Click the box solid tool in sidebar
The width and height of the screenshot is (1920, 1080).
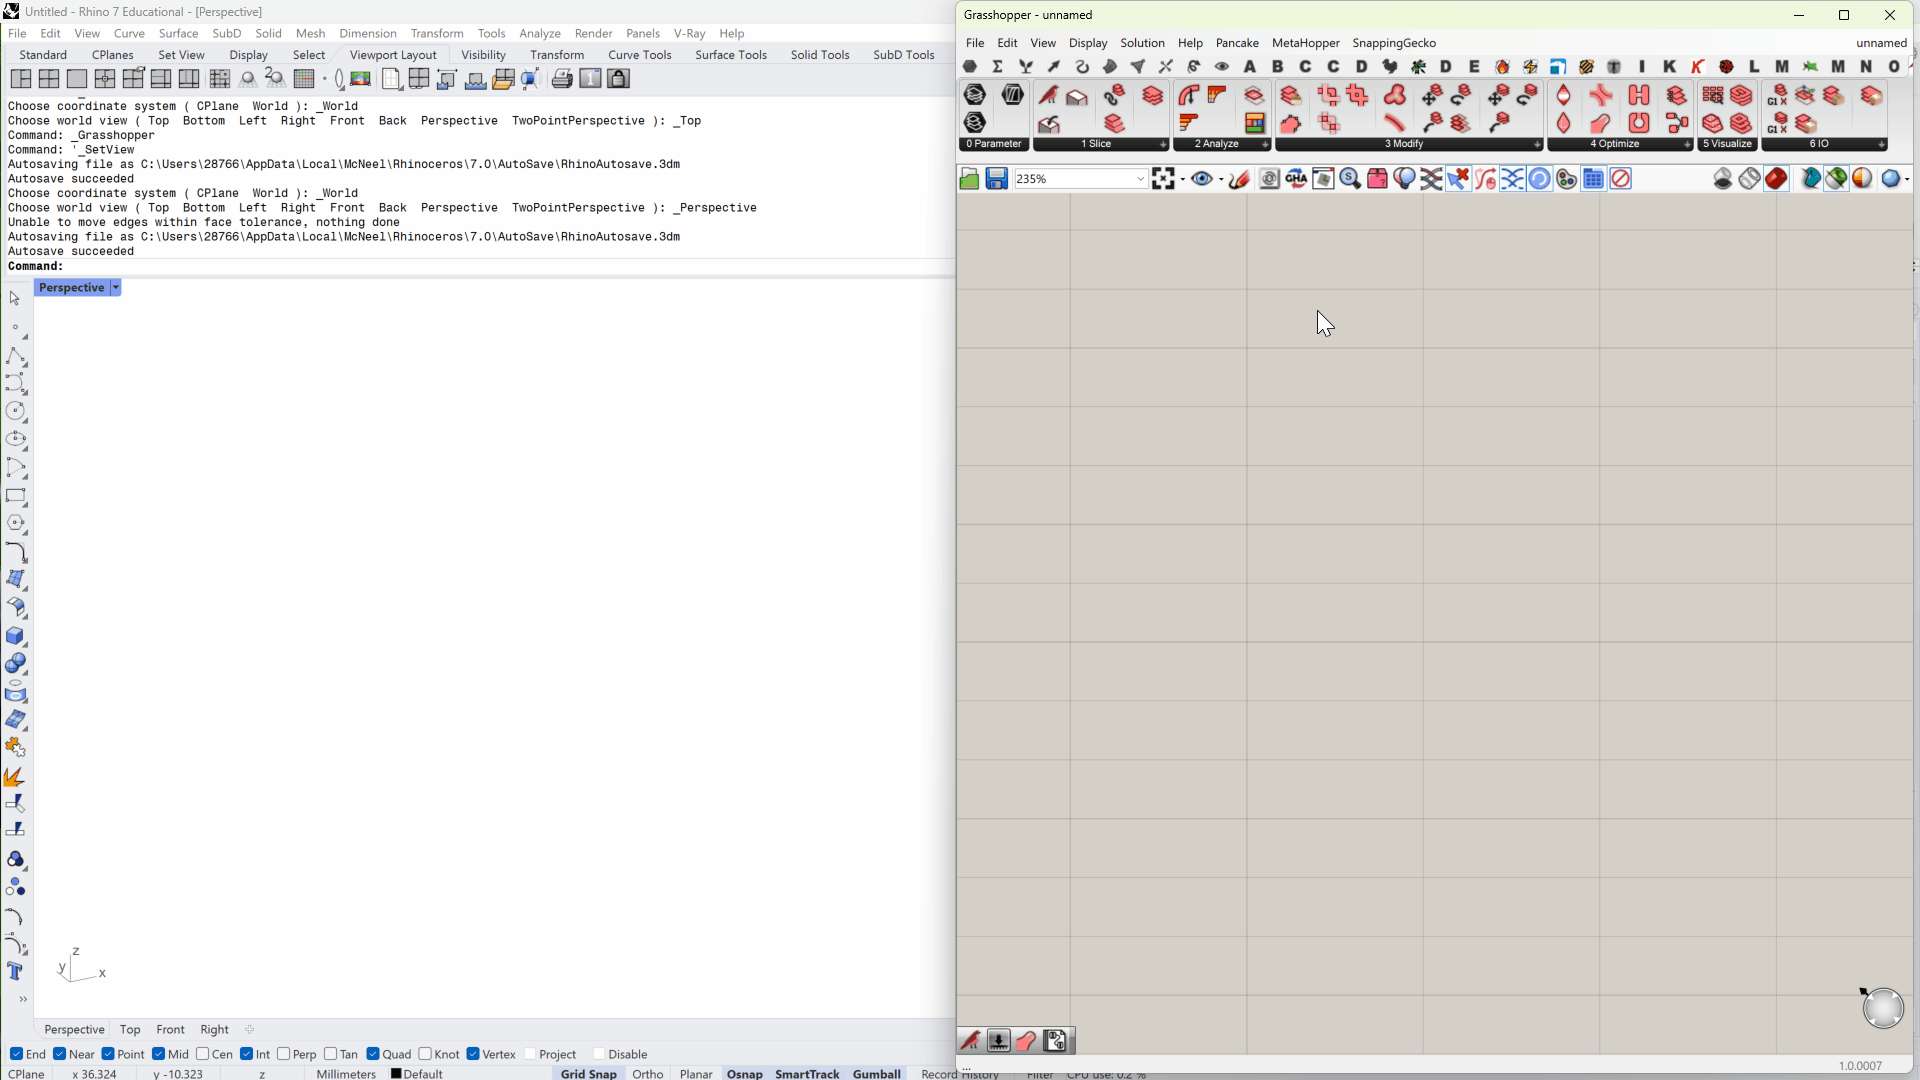[15, 636]
